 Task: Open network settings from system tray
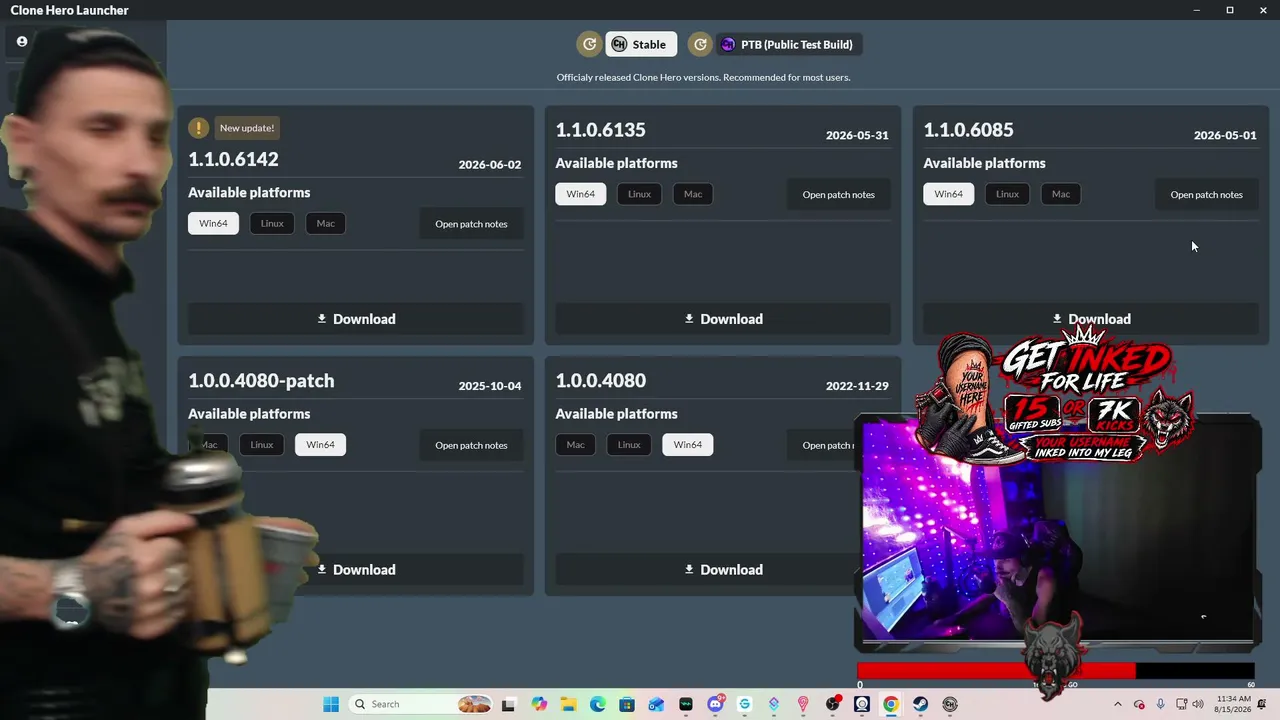pos(1182,704)
